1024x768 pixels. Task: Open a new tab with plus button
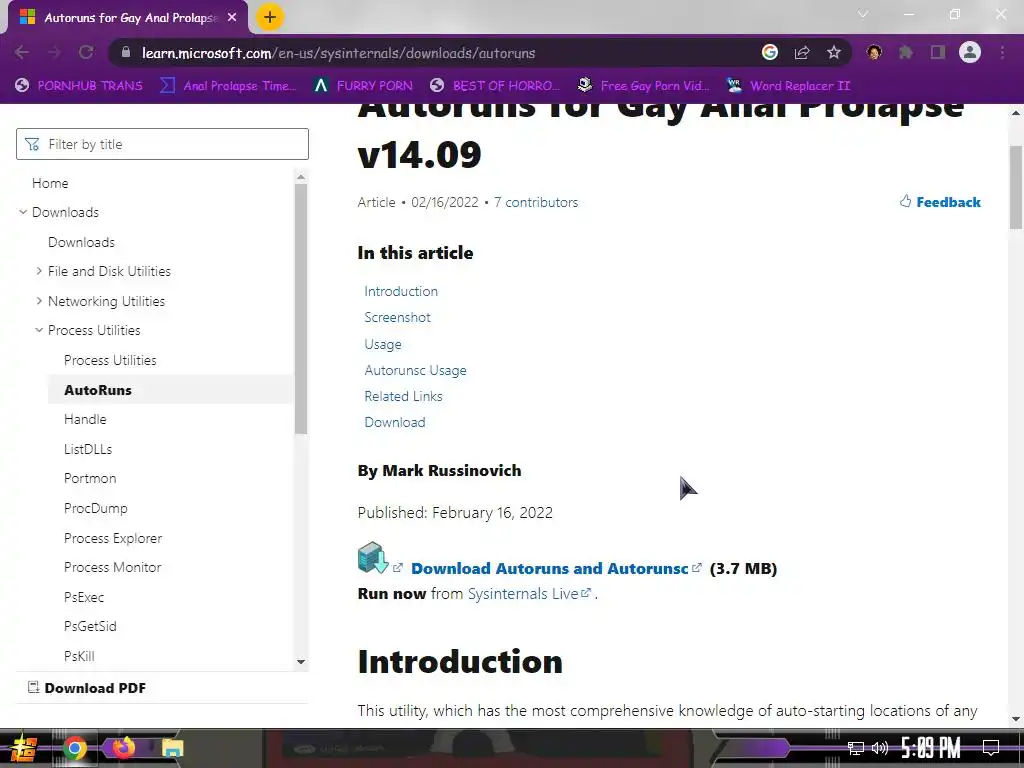(270, 17)
